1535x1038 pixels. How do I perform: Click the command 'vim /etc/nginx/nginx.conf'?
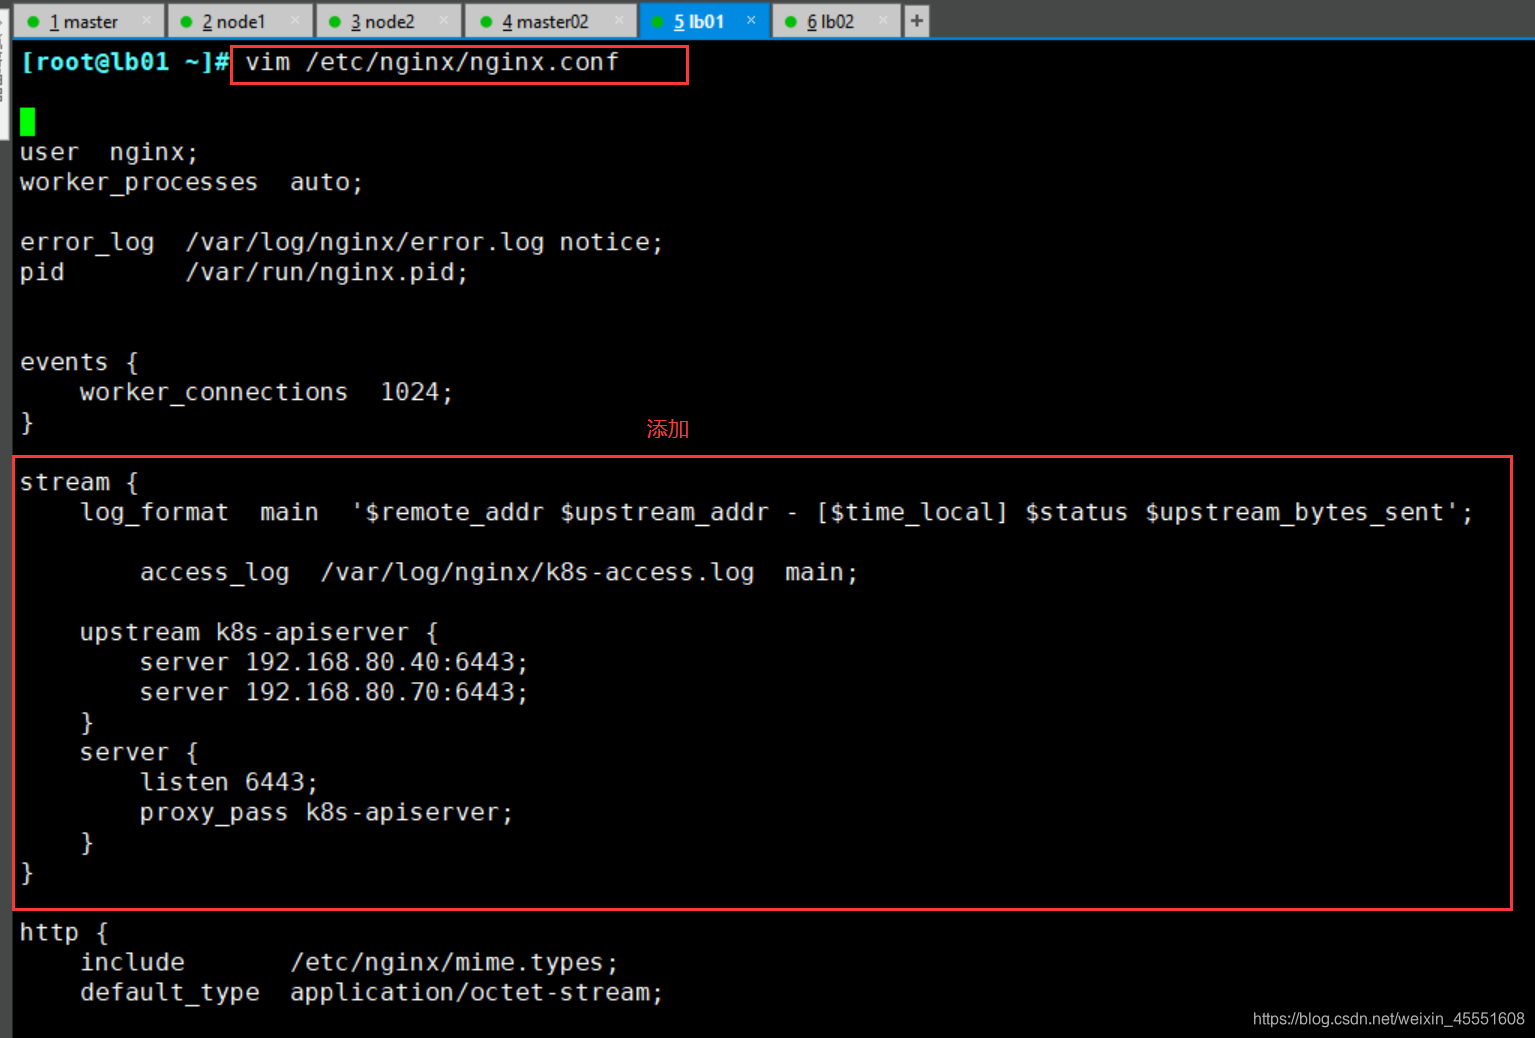tap(432, 63)
